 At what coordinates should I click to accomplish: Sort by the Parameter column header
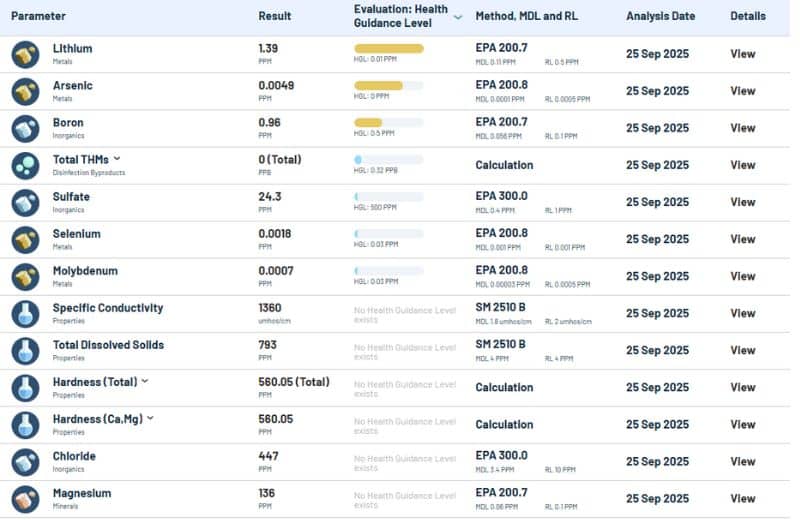pos(39,16)
